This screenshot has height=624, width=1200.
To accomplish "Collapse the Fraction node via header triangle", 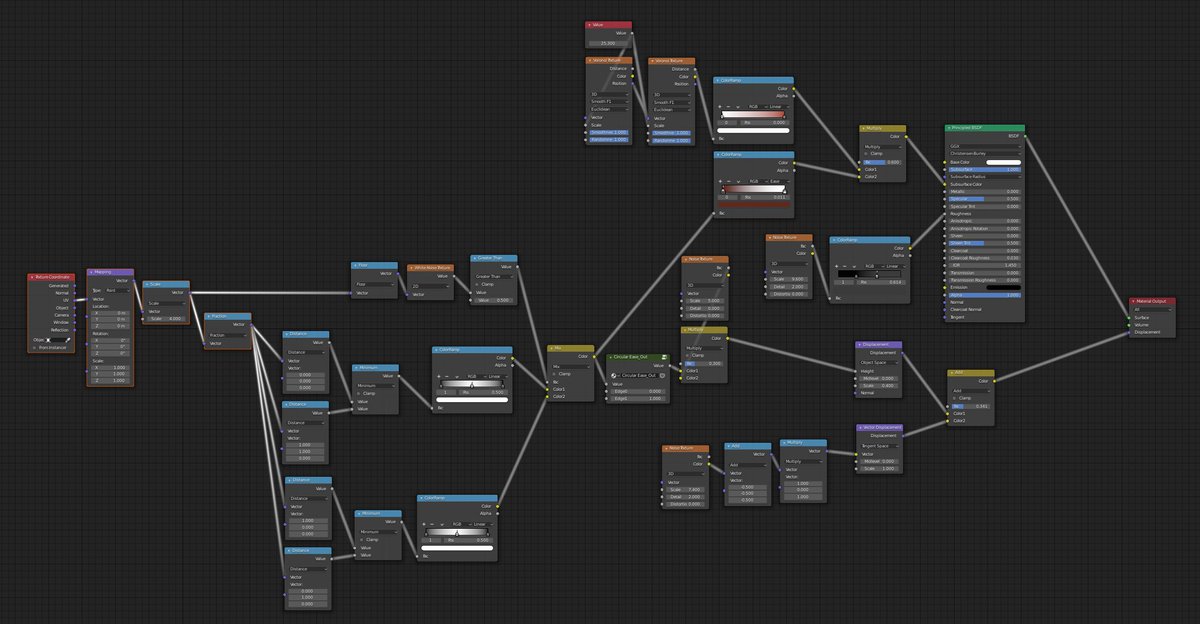I will pyautogui.click(x=208, y=316).
